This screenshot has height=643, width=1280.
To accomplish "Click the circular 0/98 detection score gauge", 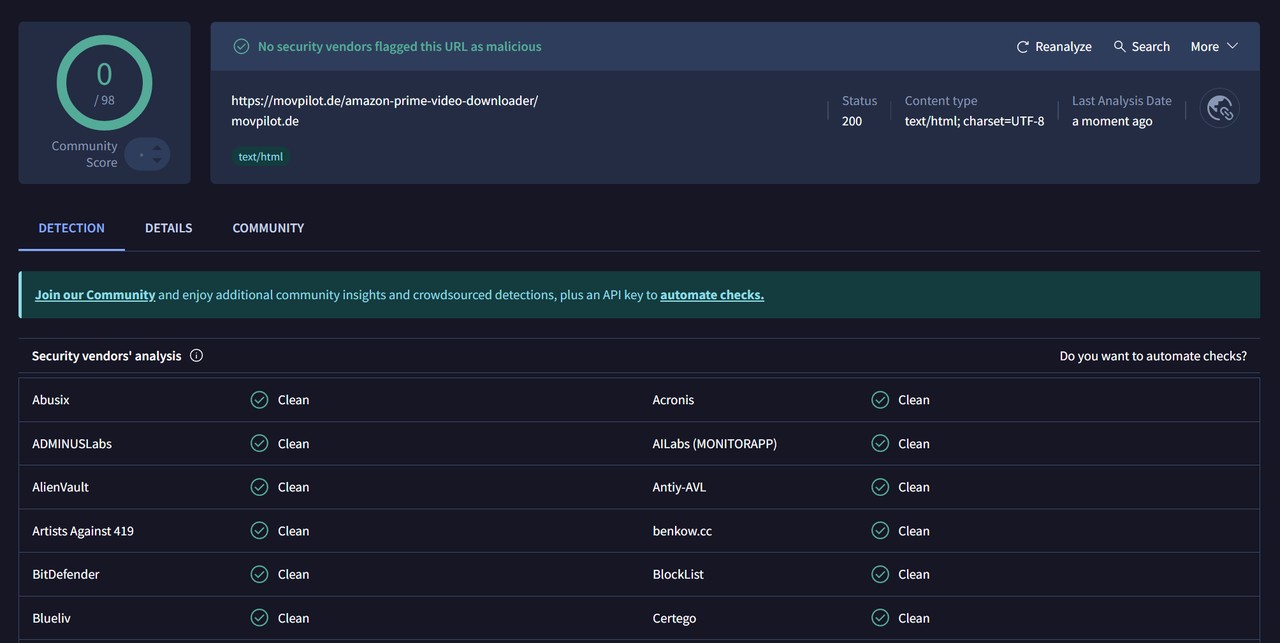I will pos(104,83).
